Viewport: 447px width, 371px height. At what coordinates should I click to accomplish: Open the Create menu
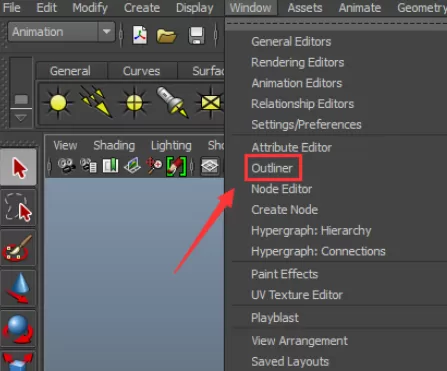[x=142, y=7]
